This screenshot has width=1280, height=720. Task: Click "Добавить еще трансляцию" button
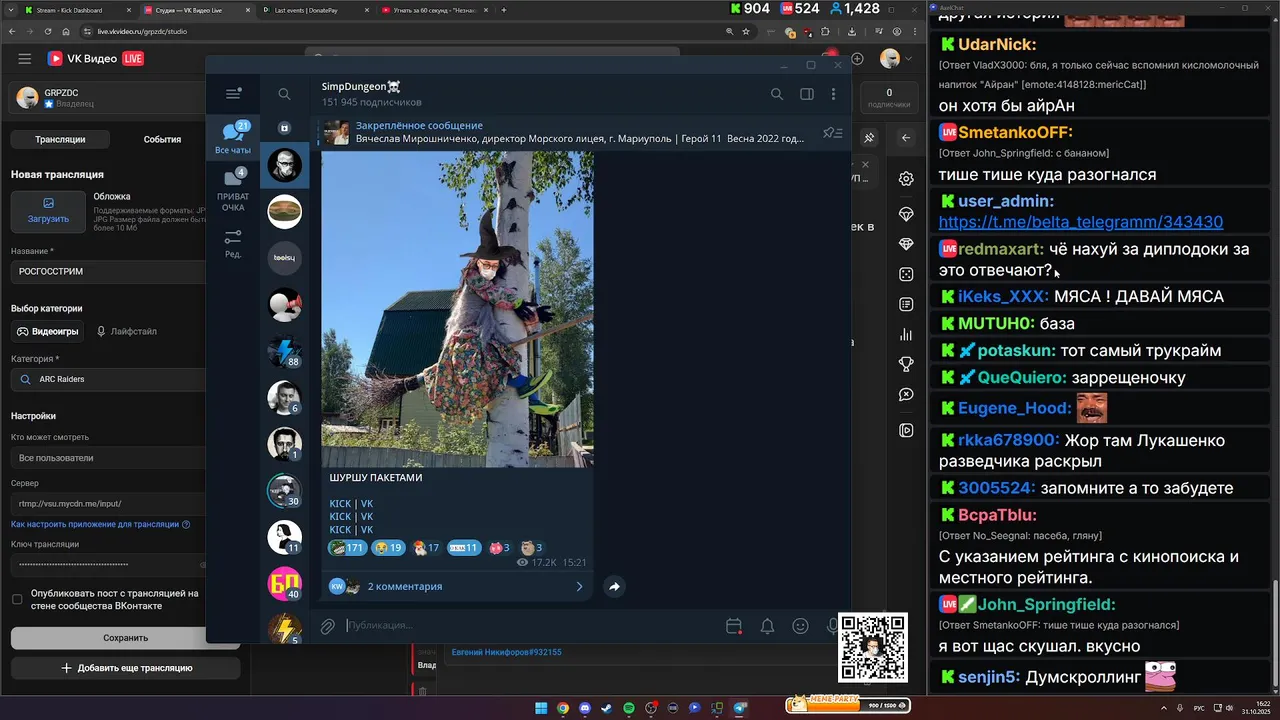point(125,667)
